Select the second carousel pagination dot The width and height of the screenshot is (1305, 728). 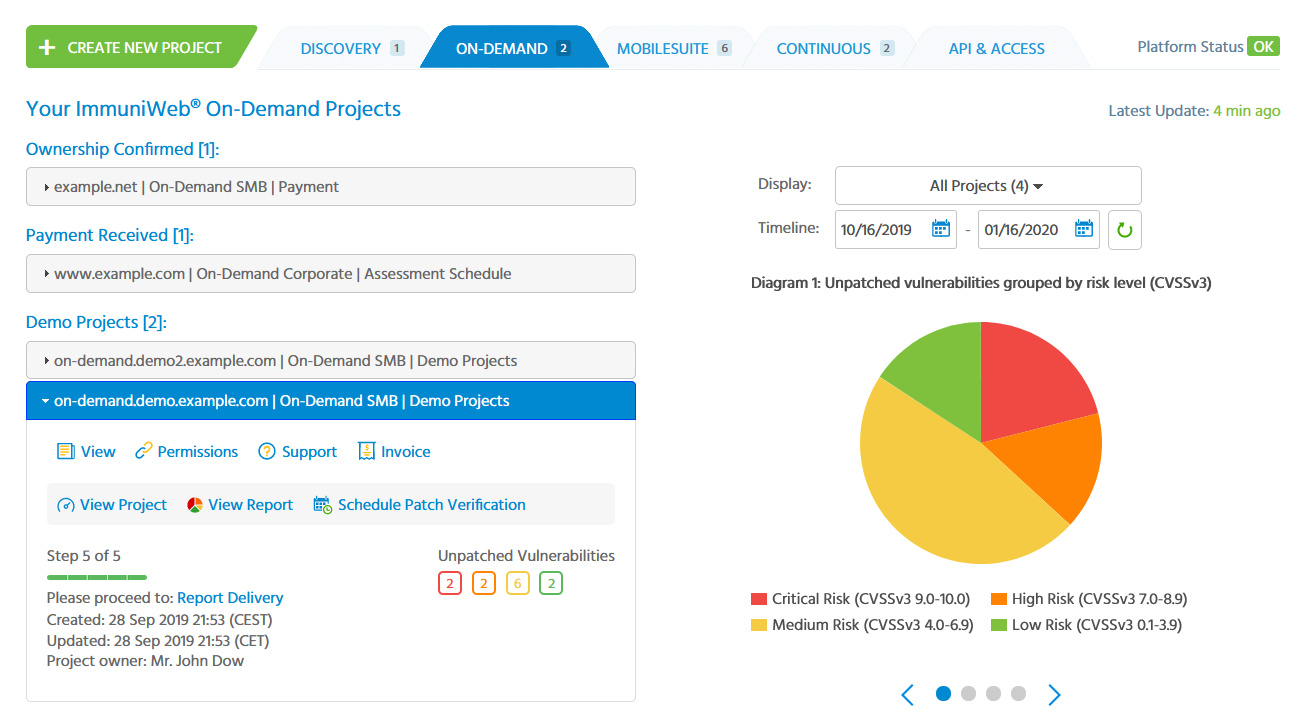(968, 694)
